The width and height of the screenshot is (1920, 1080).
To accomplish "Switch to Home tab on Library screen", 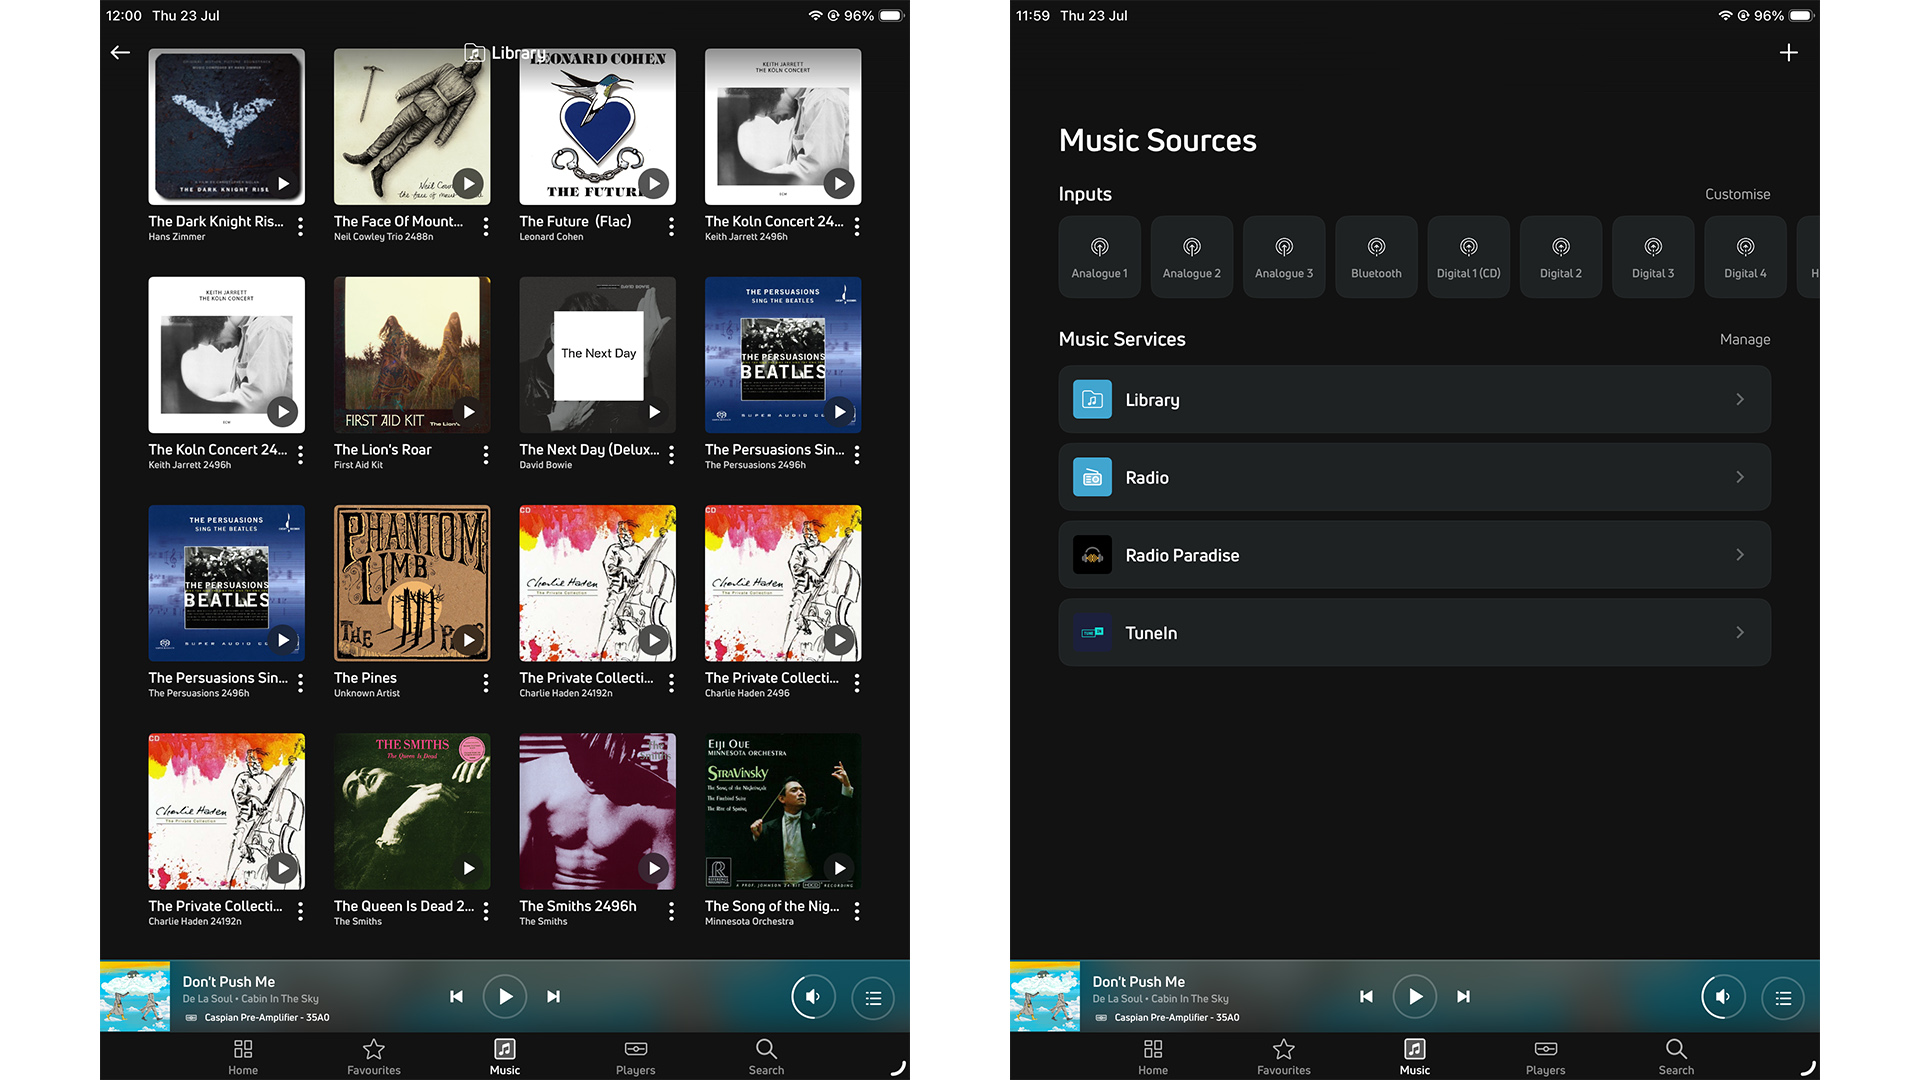I will [x=243, y=1056].
